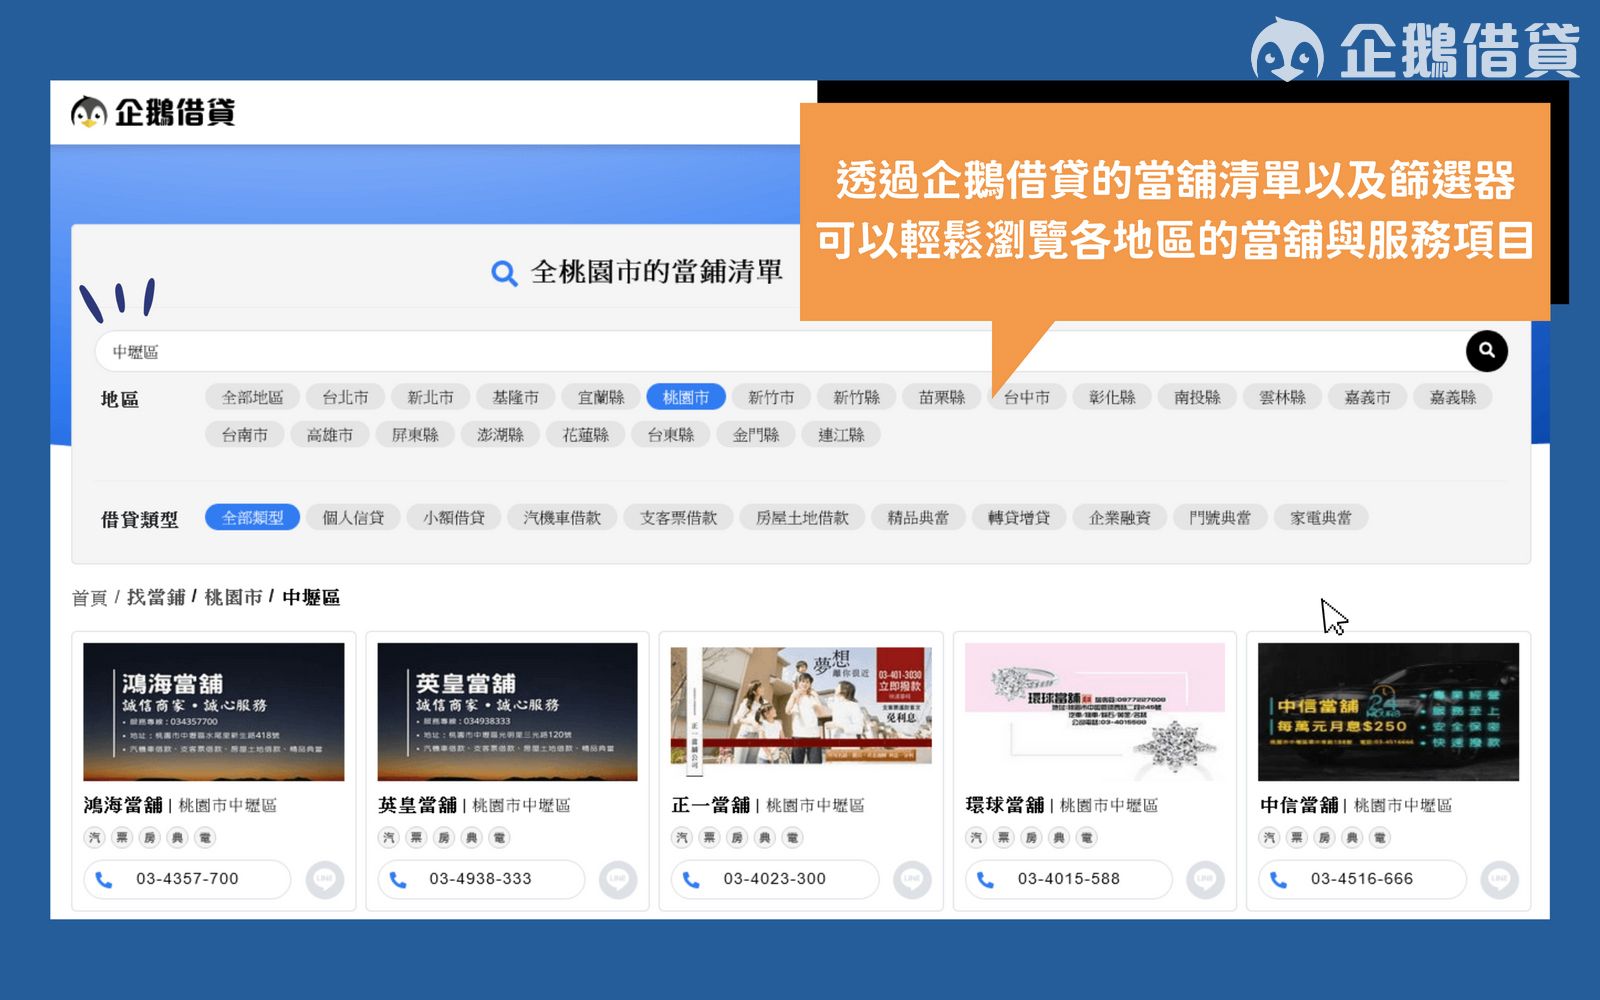This screenshot has width=1600, height=1000.
Task: Filter by 支客票借款 loan type
Action: click(679, 517)
